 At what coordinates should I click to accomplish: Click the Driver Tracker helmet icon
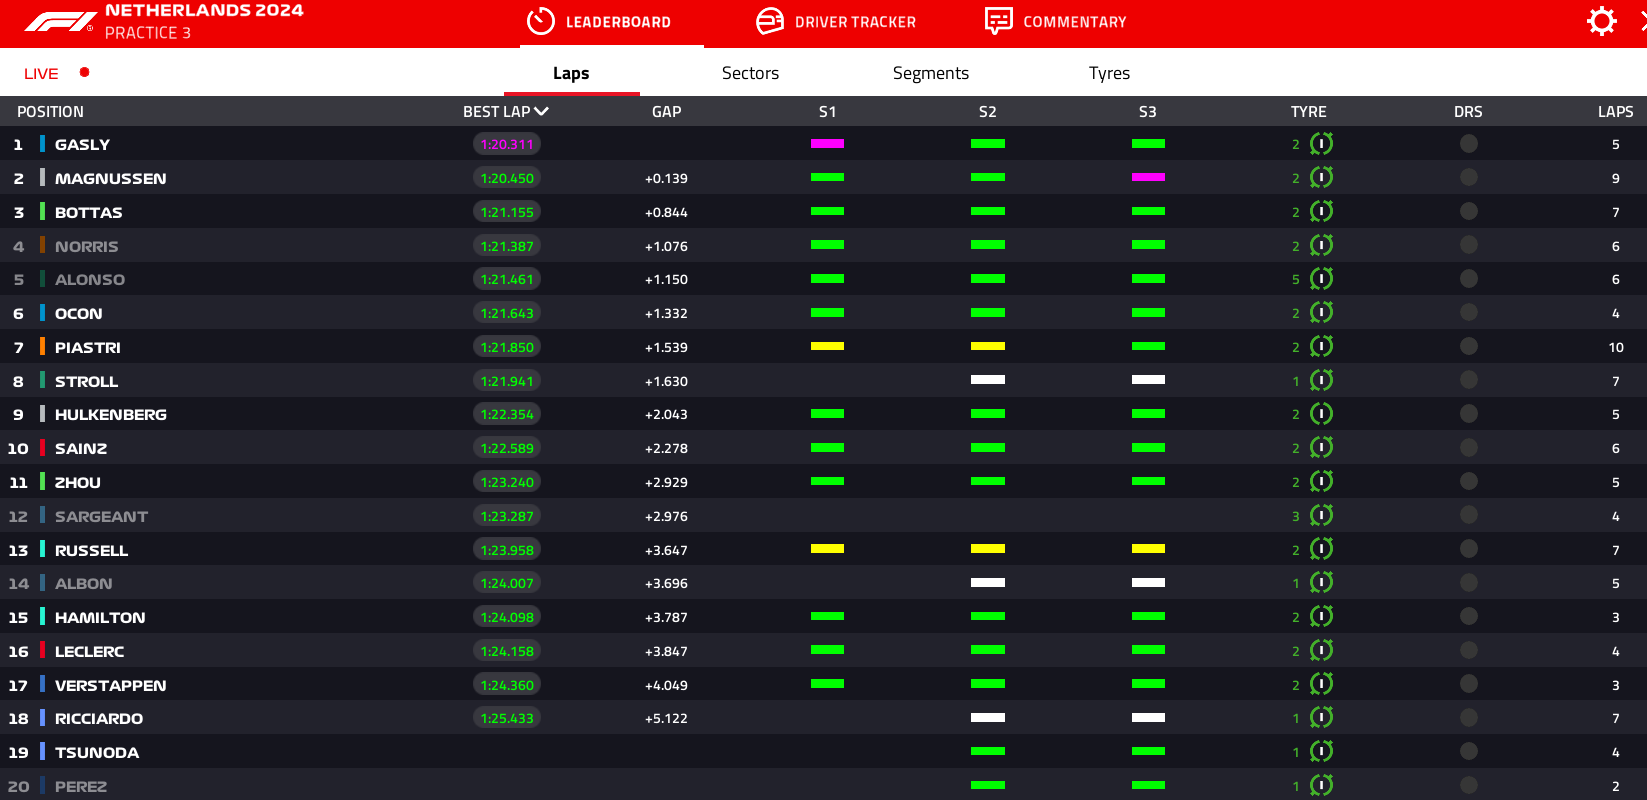pyautogui.click(x=770, y=21)
